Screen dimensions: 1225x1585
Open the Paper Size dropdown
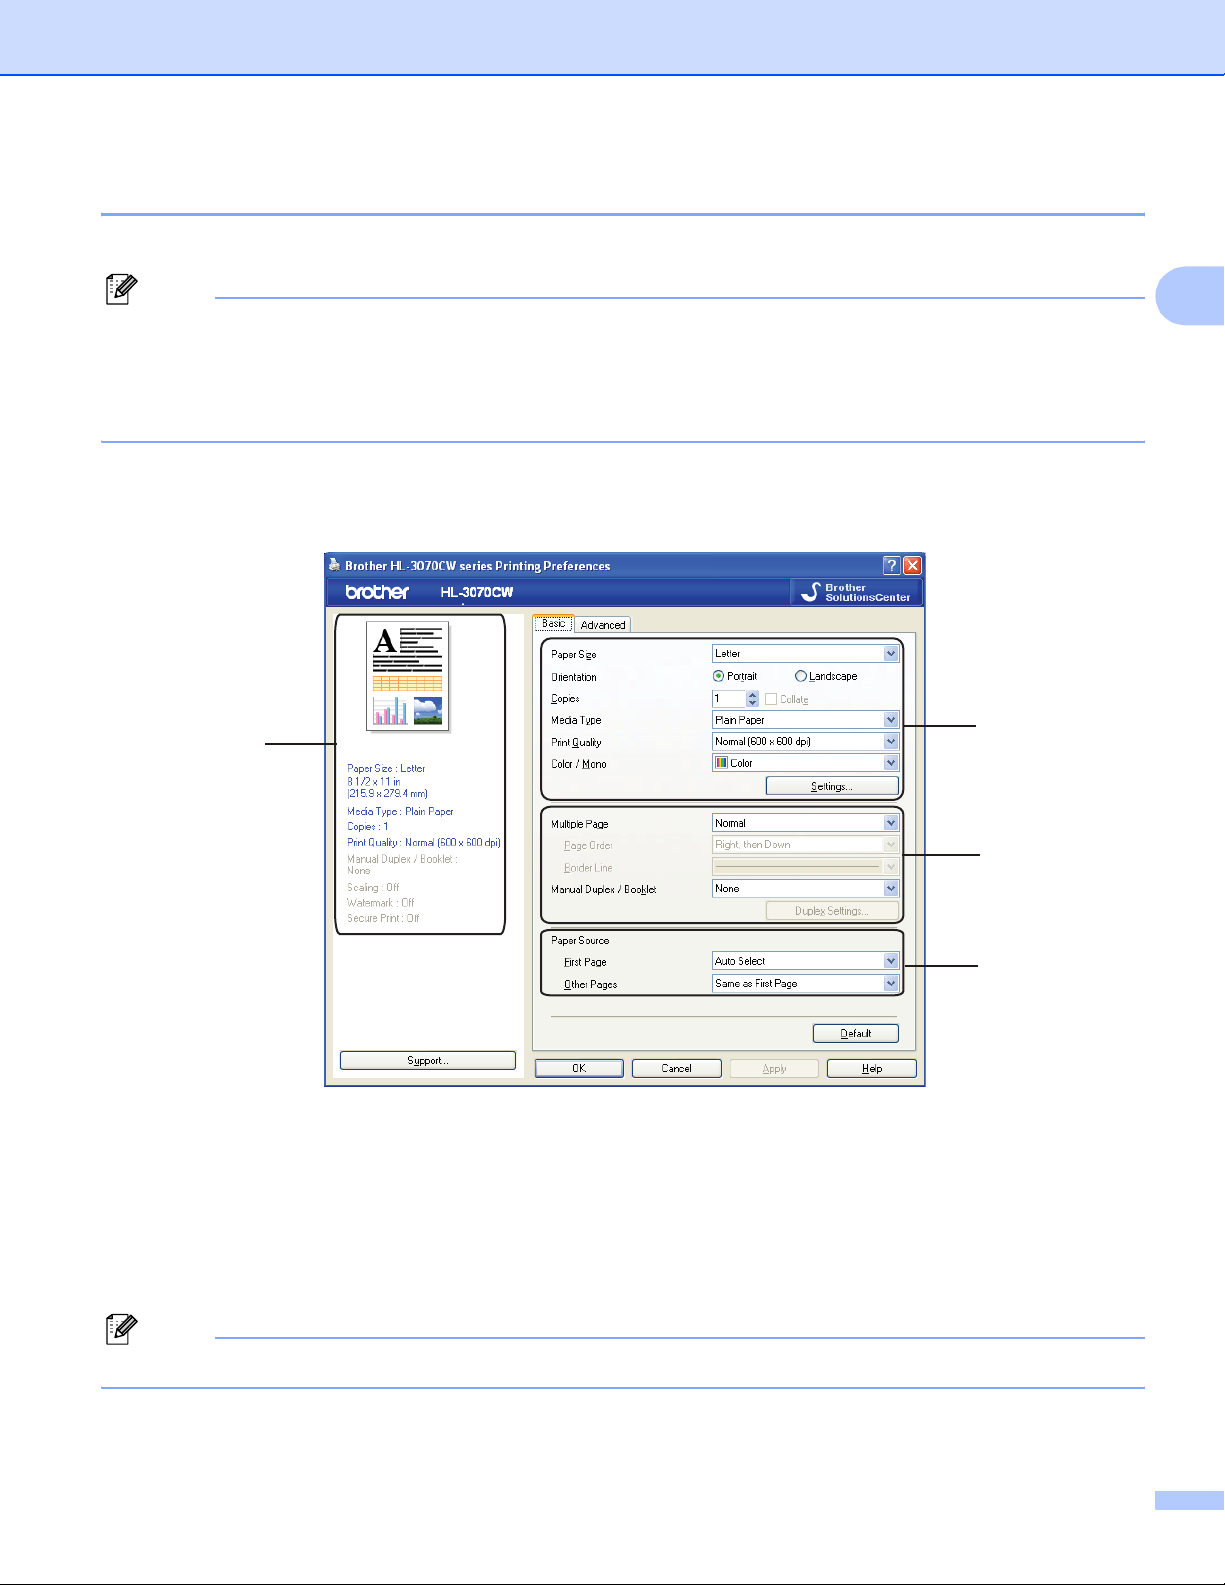click(x=806, y=654)
